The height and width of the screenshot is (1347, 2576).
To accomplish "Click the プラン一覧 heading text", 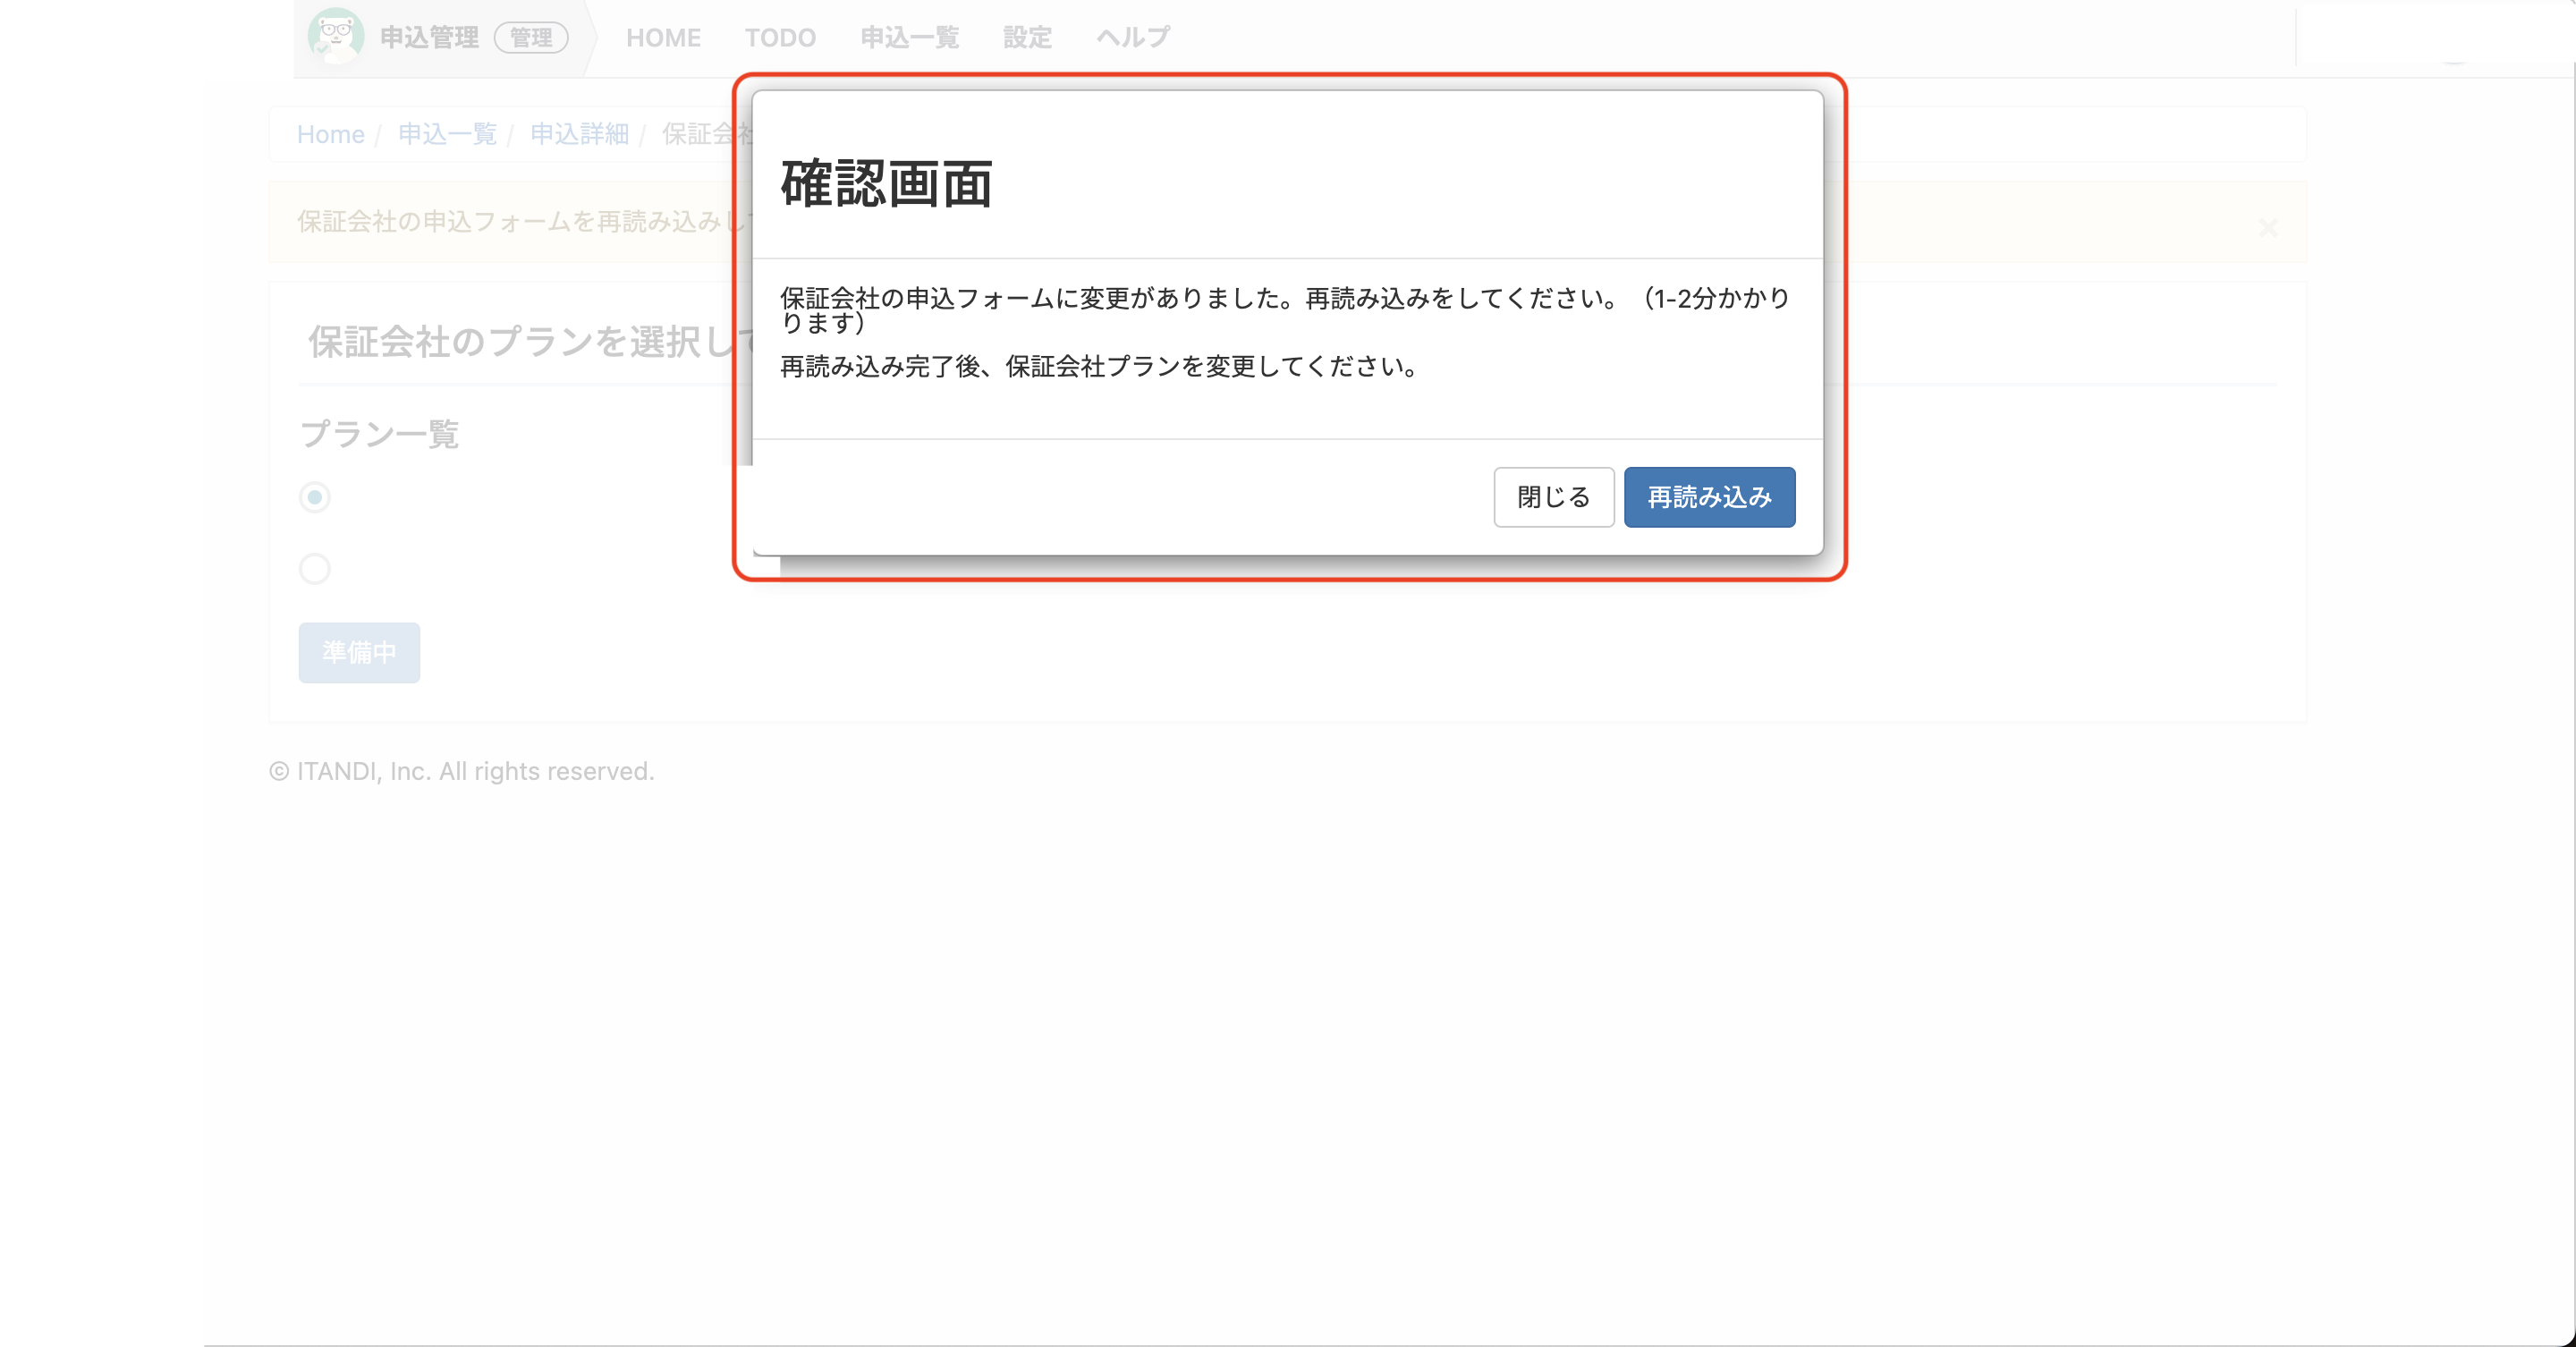I will (380, 434).
